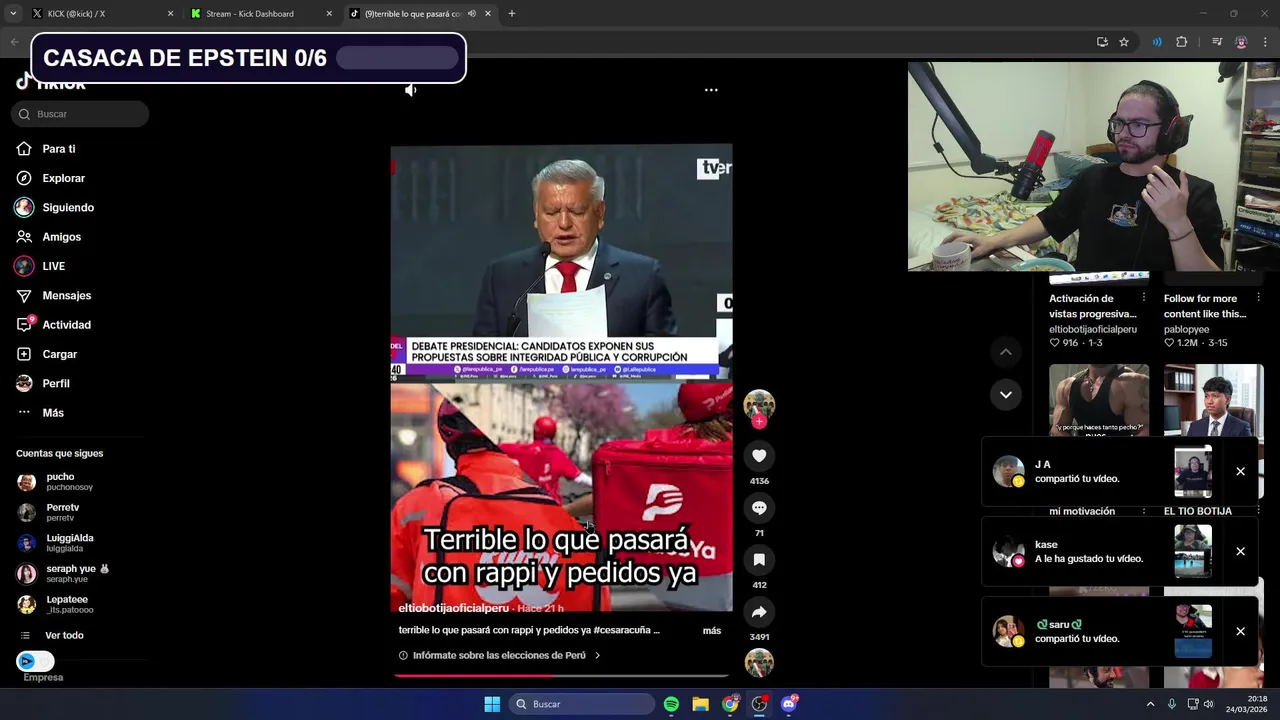
Task: Bookmark the video to favorites (412)
Action: (x=759, y=560)
